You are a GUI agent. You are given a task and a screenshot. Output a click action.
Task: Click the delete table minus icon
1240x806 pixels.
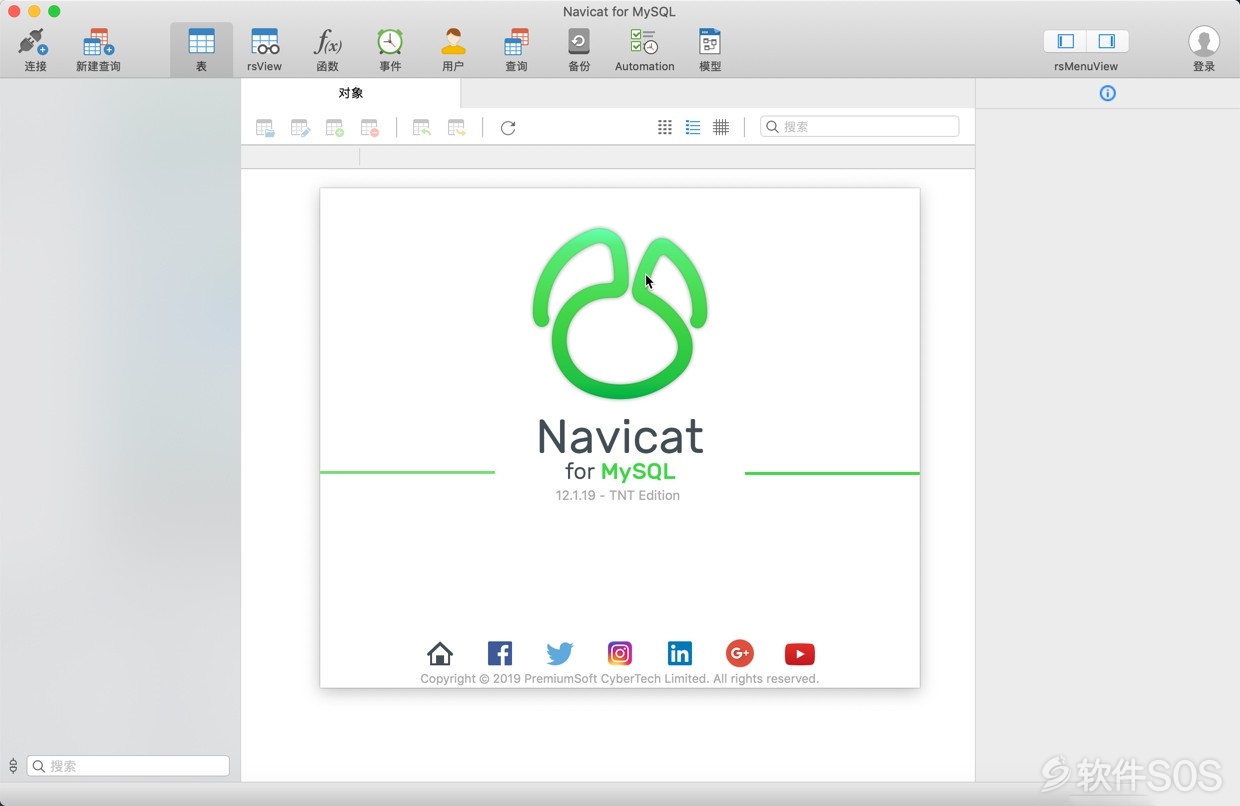(x=370, y=128)
